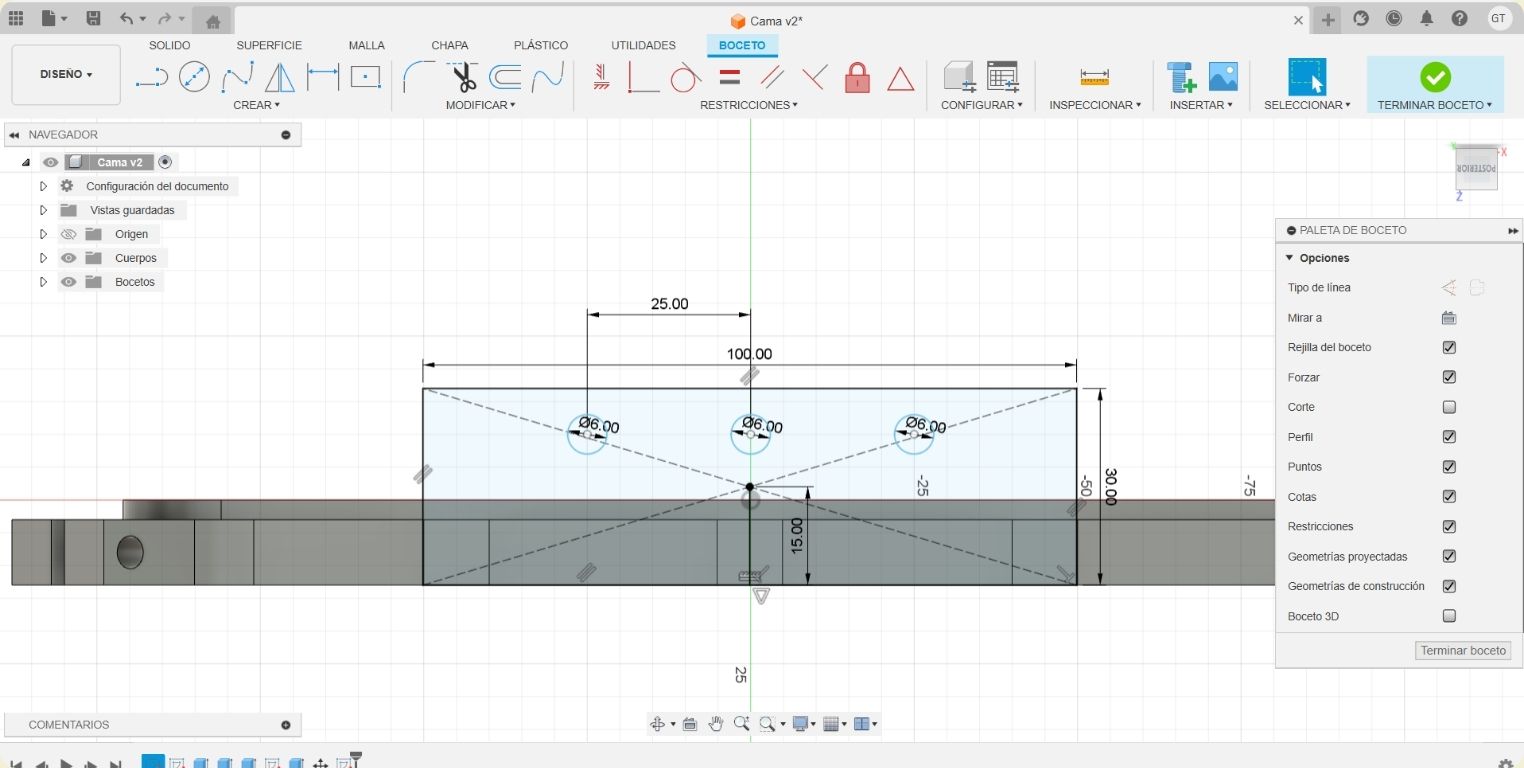Apply the Horizontal/Vertical constraint

tap(601, 77)
